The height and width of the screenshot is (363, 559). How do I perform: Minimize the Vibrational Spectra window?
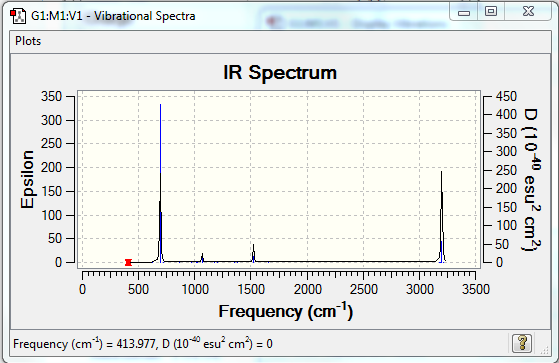(x=463, y=13)
